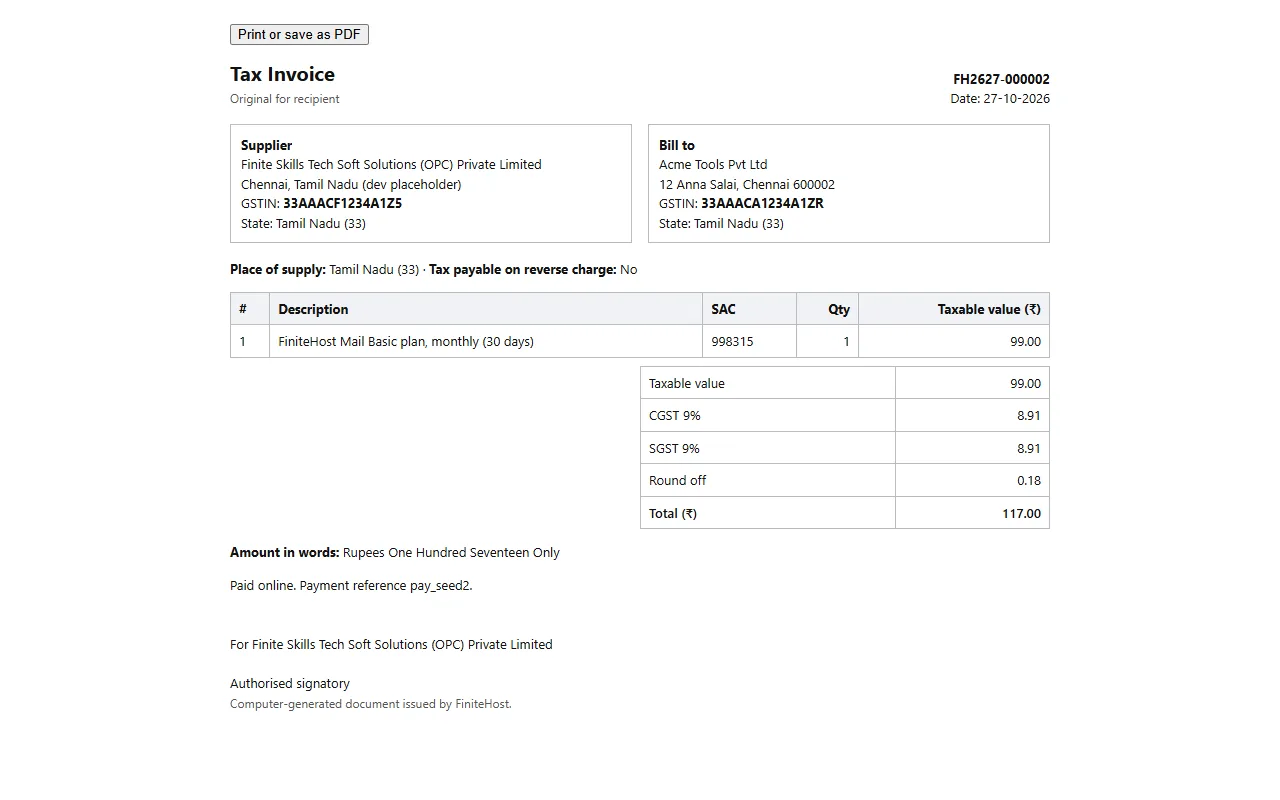Click total amount 117.00
Screen dimensions: 1280x800
[1021, 513]
